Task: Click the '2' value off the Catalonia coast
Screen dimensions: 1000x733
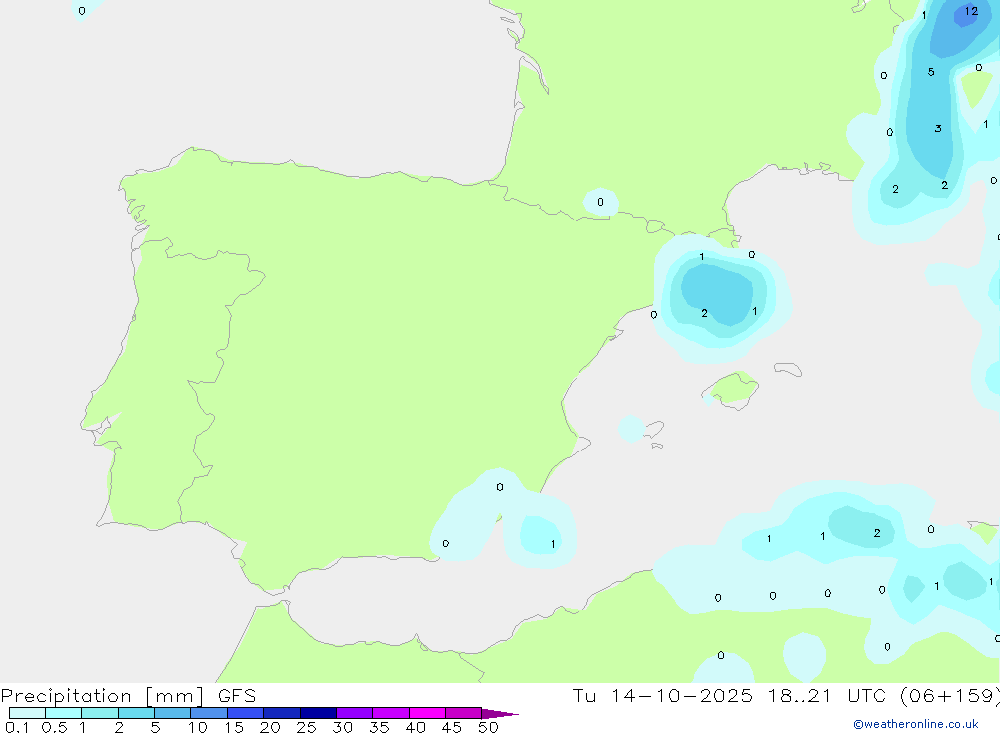Action: (x=705, y=313)
